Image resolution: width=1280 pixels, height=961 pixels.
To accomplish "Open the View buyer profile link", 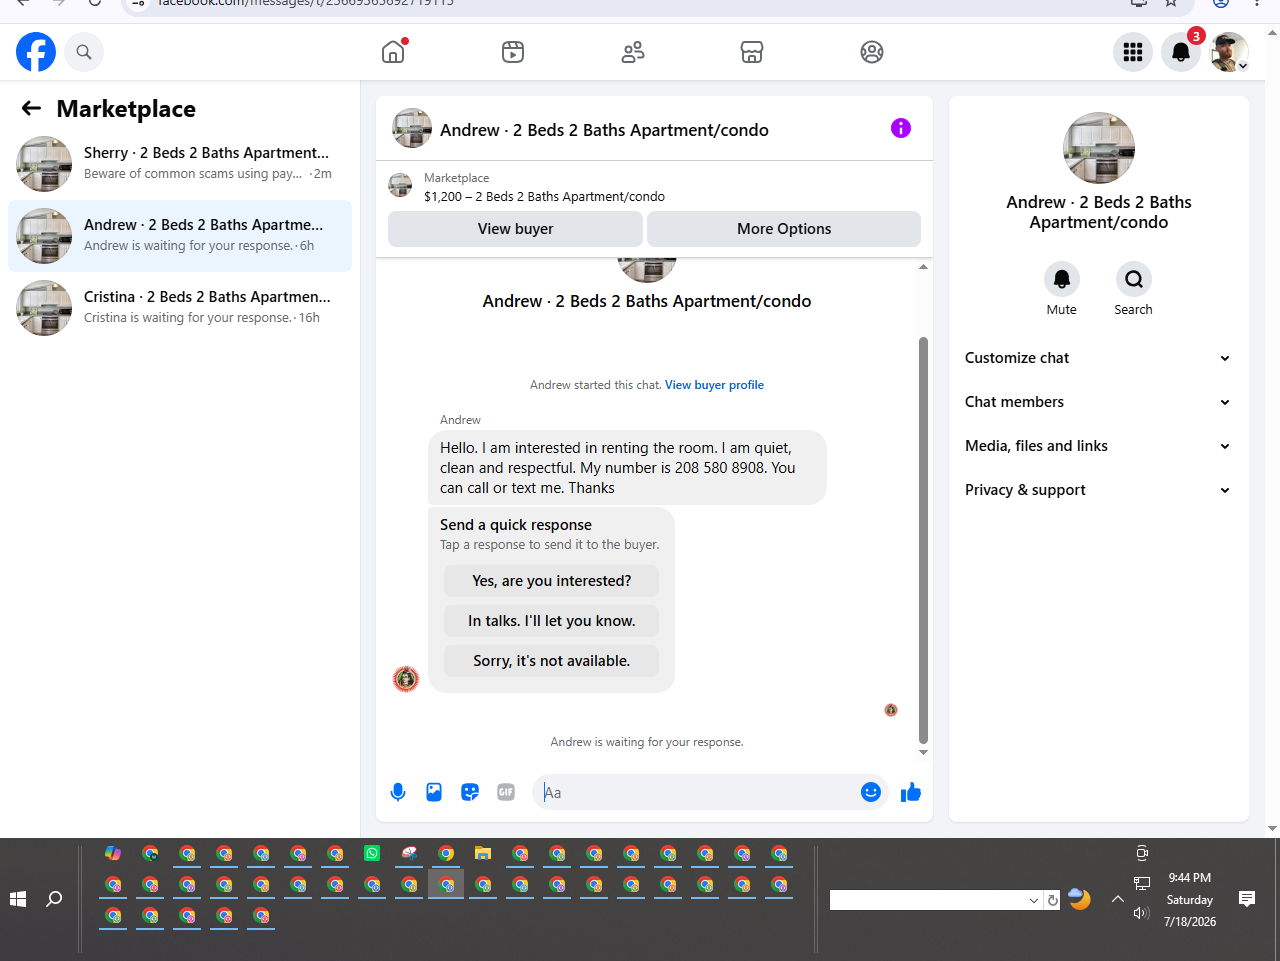I will (714, 385).
